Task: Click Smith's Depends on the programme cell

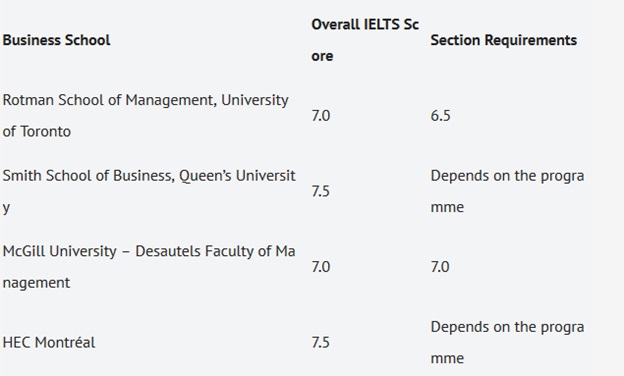Action: click(507, 191)
